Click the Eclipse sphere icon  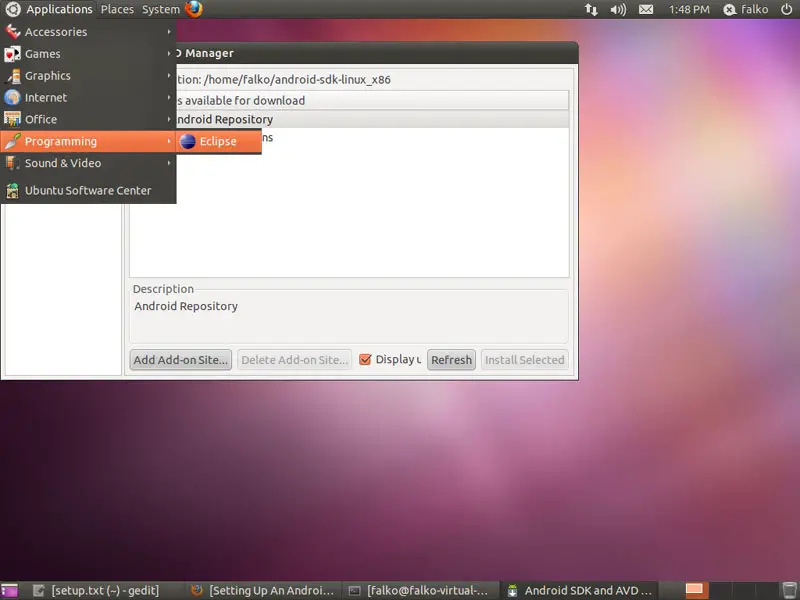(x=188, y=141)
